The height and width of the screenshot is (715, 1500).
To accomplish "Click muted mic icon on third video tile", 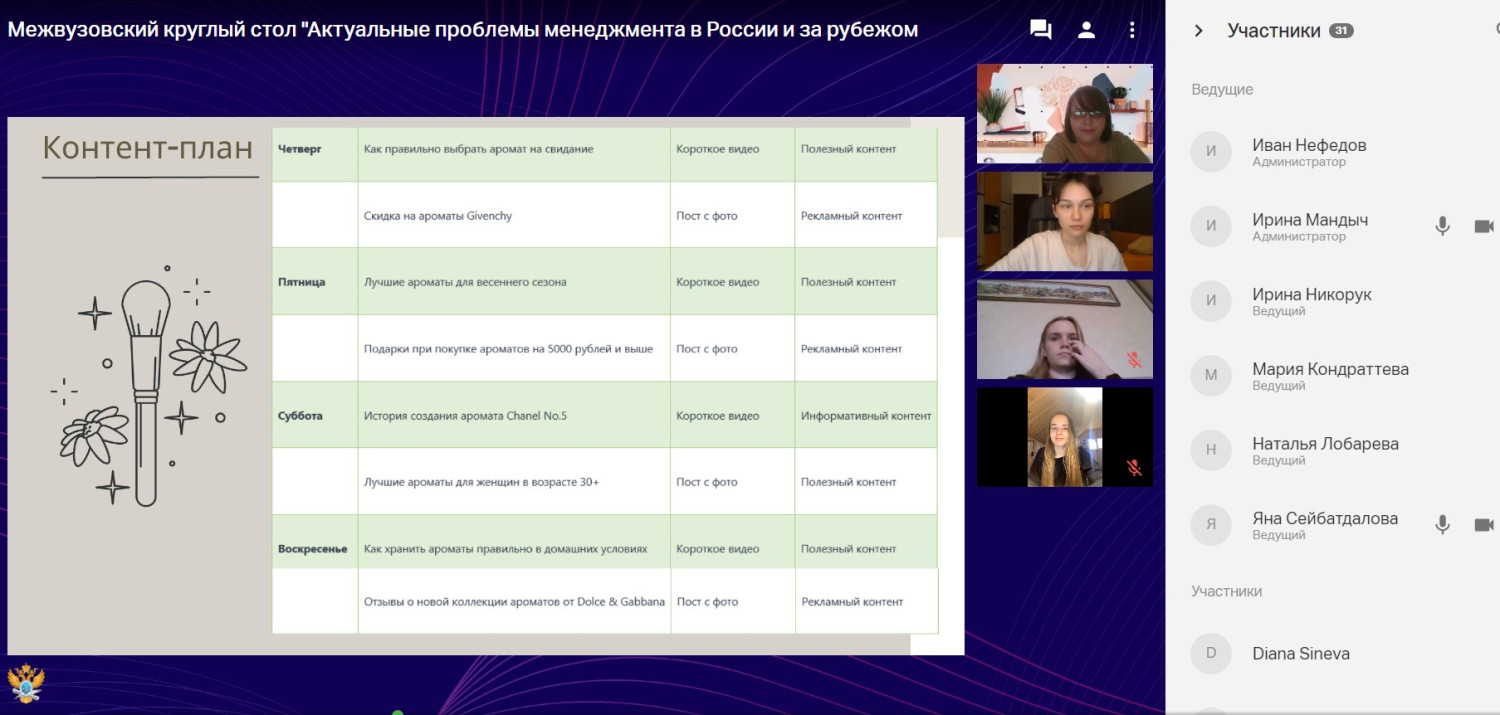I will 1134,360.
